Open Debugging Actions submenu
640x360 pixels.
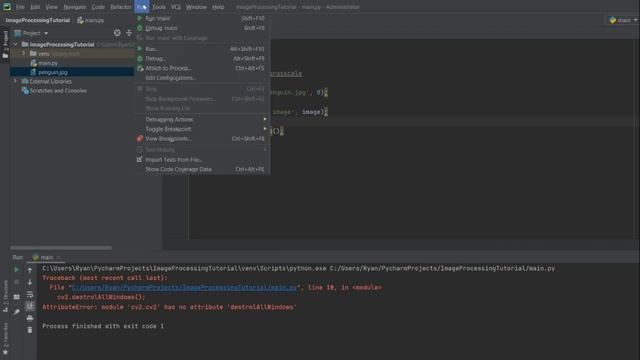tap(203, 119)
